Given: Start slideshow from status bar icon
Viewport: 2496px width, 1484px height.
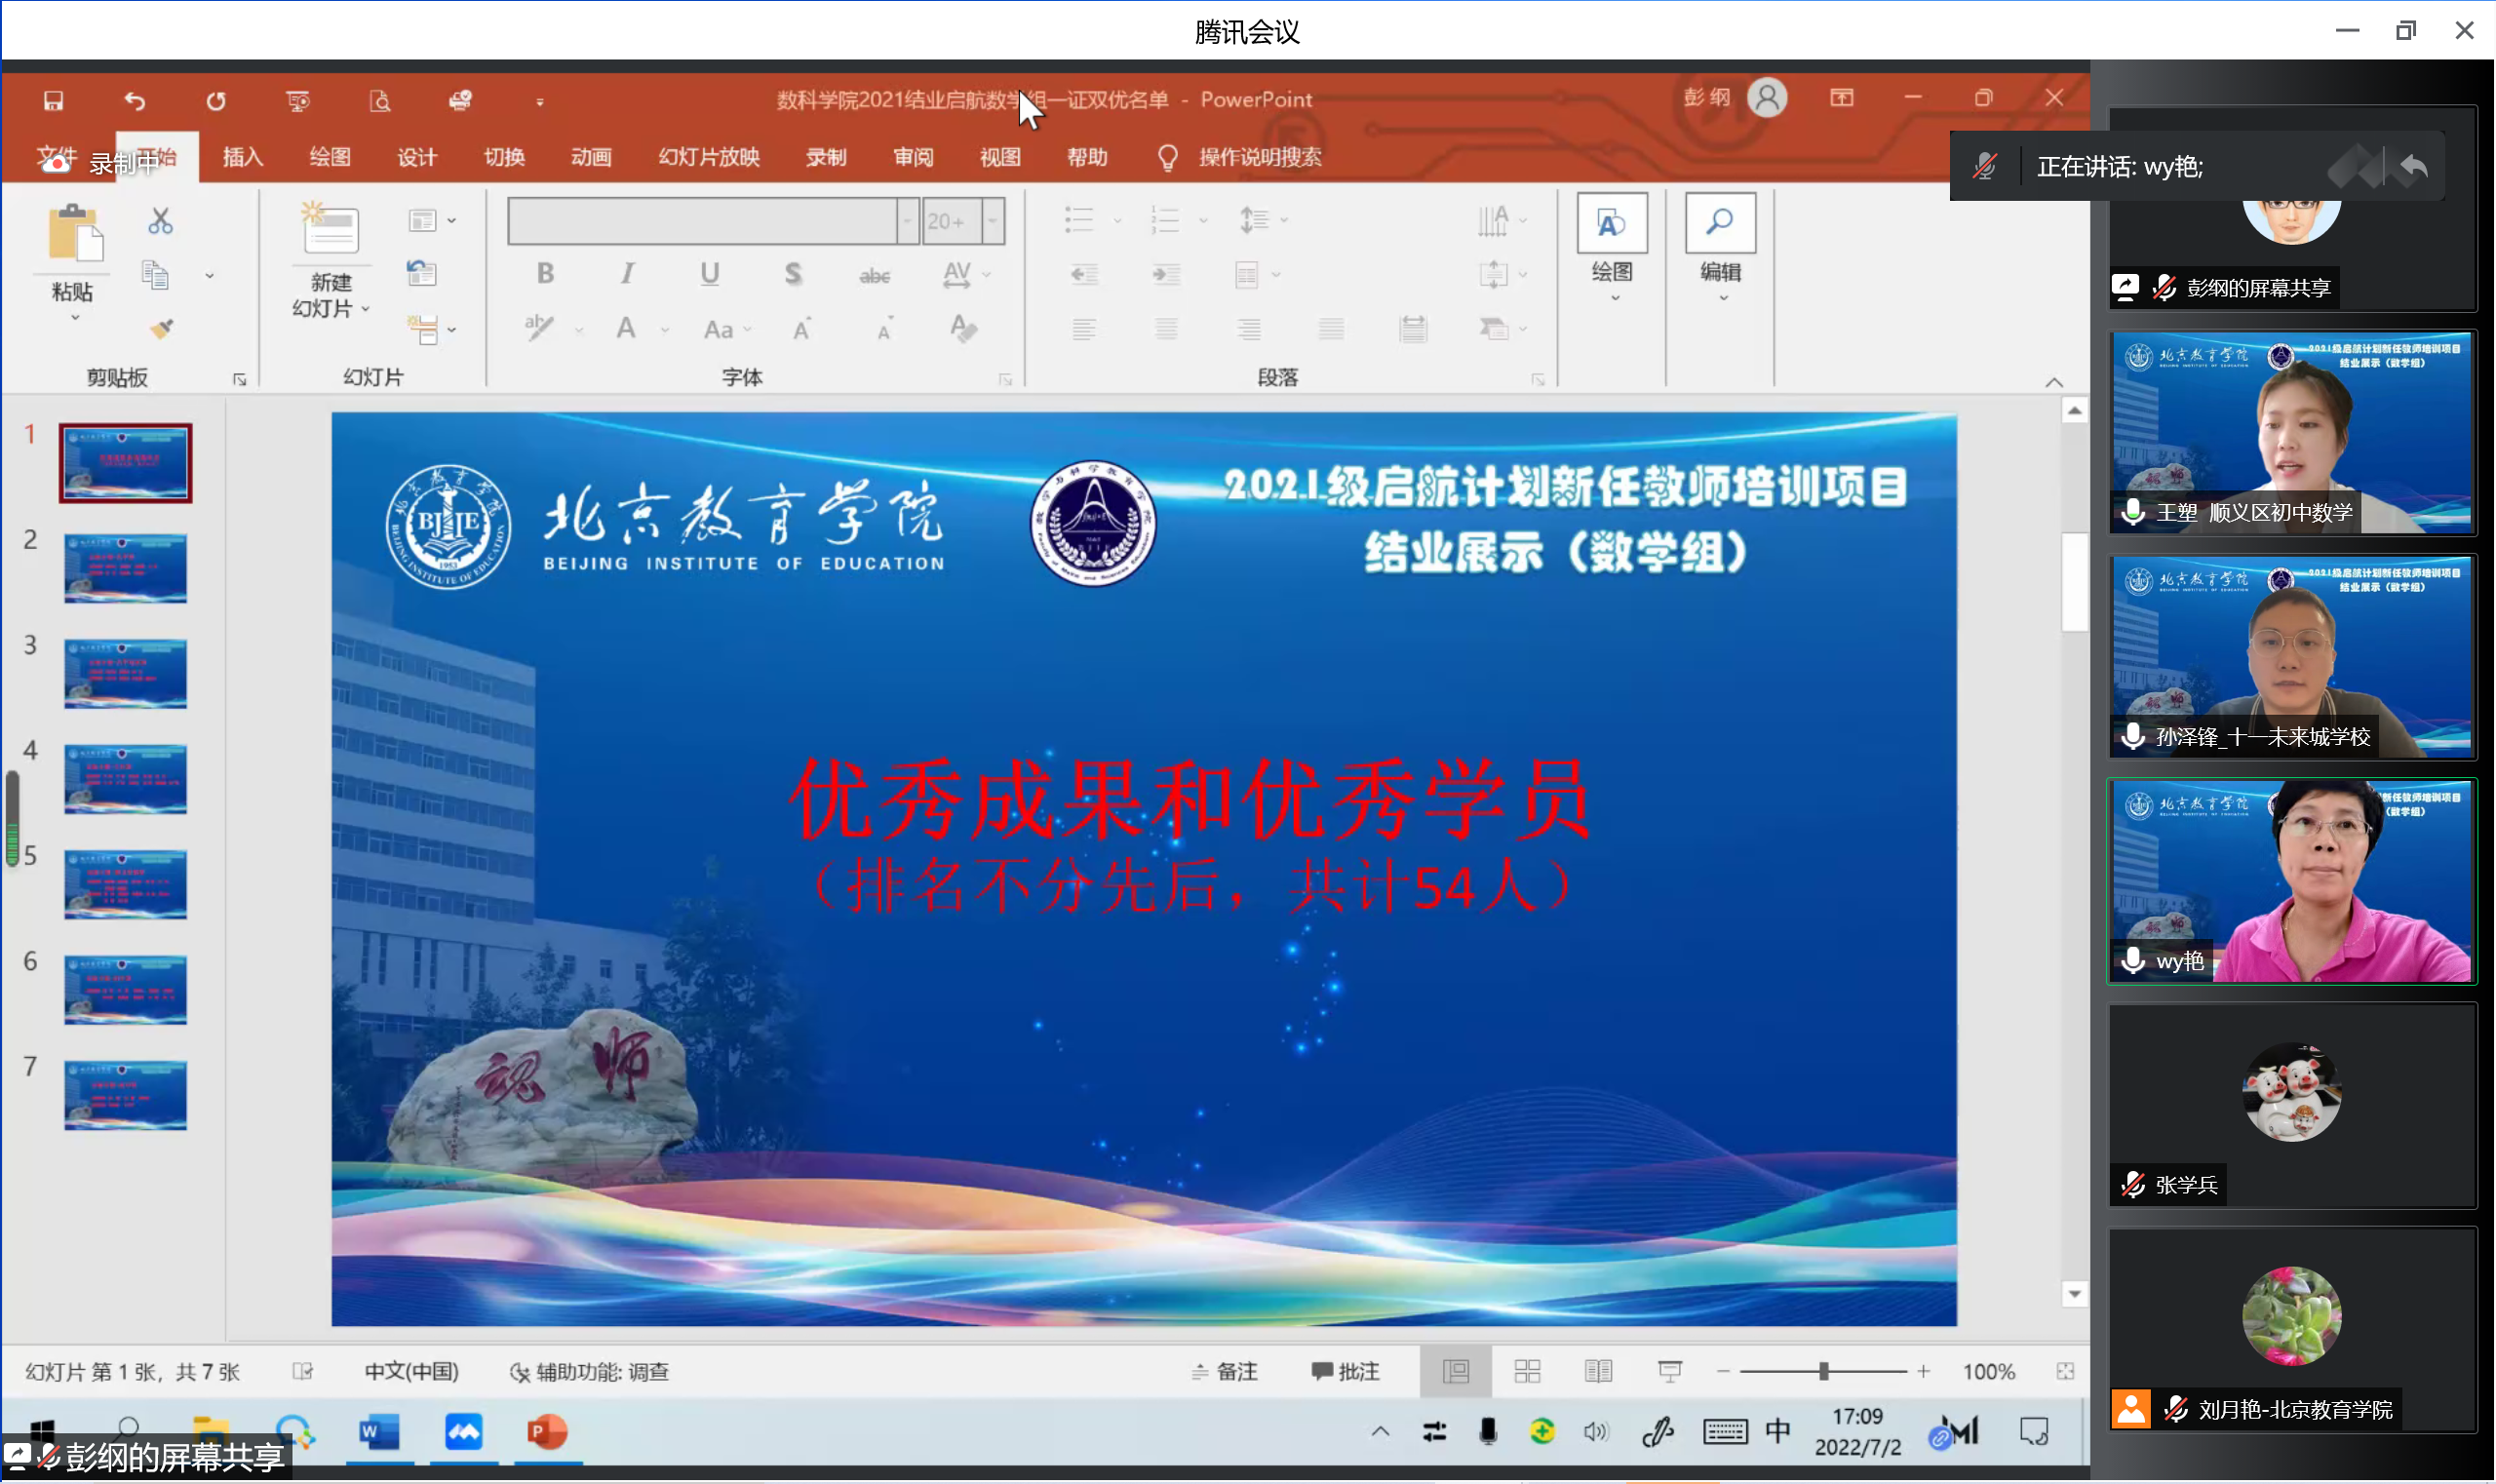Looking at the screenshot, I should pos(1670,1372).
